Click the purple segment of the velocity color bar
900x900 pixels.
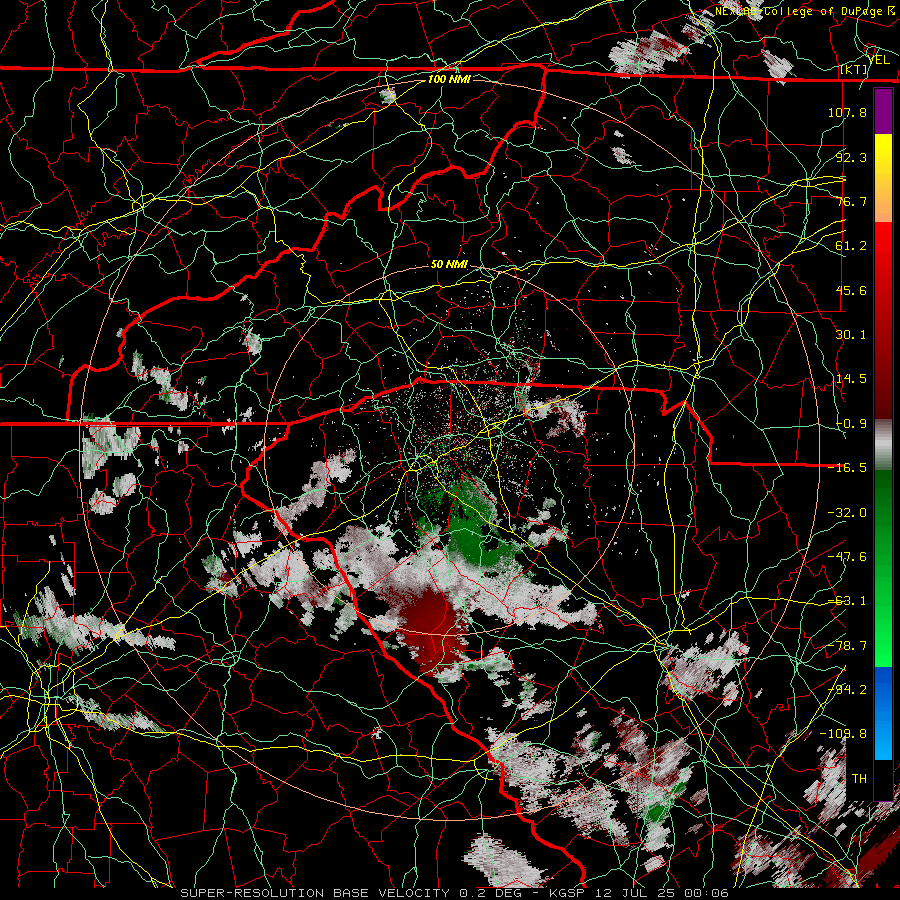[883, 112]
